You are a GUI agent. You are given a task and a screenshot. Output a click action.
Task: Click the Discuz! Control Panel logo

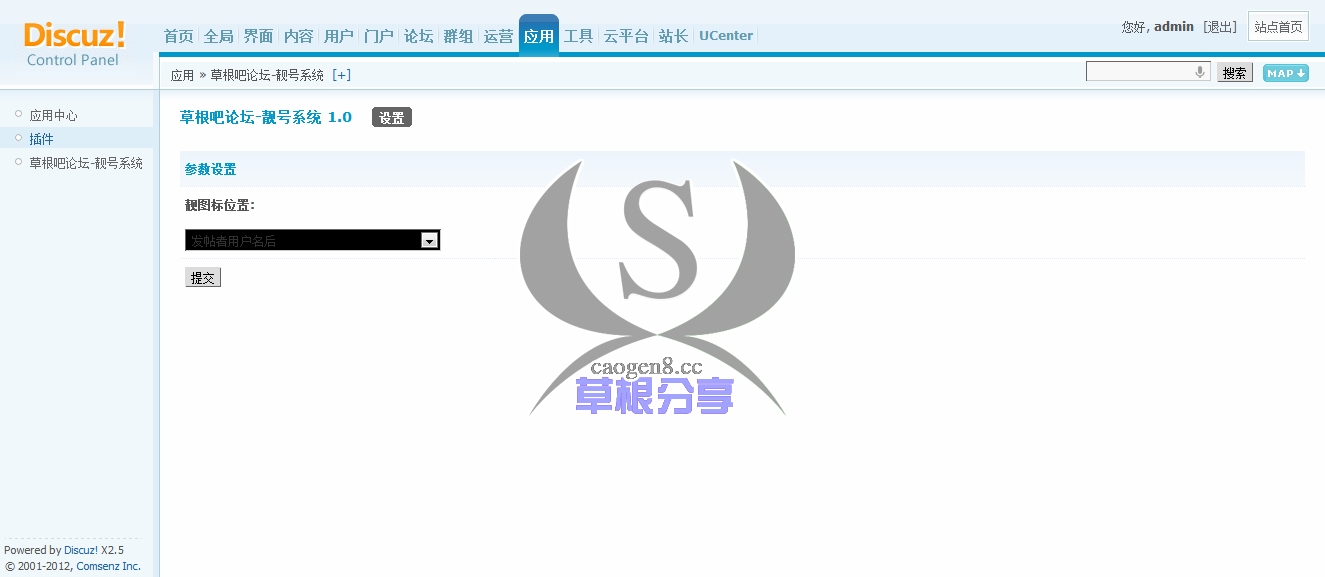[x=74, y=44]
